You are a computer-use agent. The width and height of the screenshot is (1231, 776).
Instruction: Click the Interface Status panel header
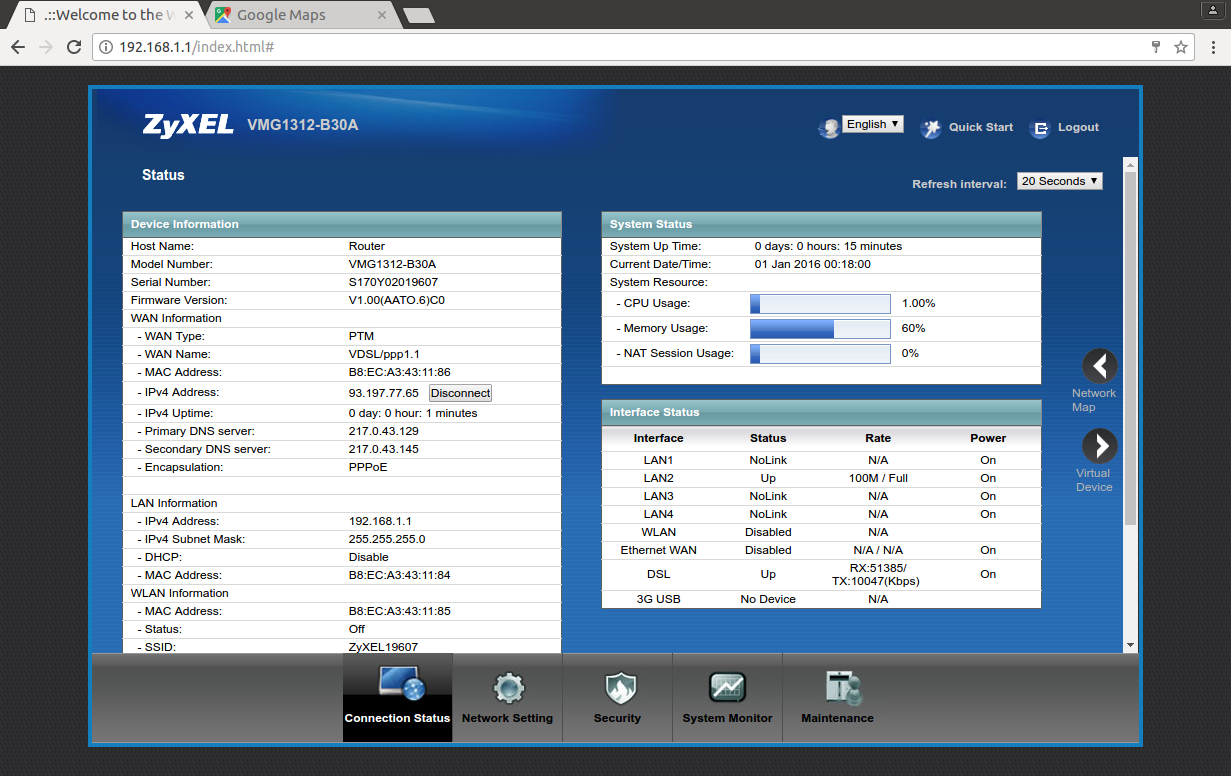click(x=821, y=412)
